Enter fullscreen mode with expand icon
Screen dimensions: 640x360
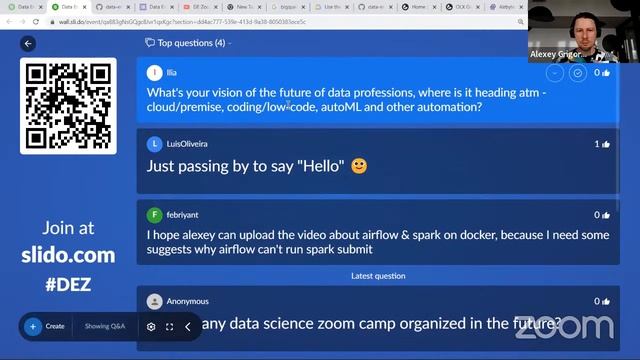(x=169, y=327)
